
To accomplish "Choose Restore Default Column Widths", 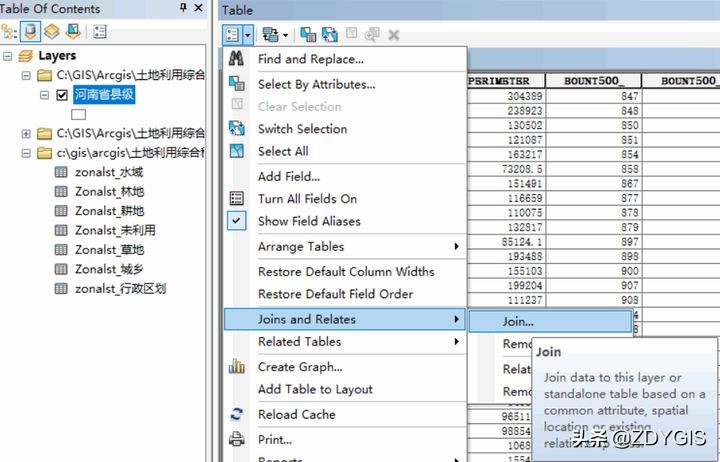I will (x=345, y=271).
